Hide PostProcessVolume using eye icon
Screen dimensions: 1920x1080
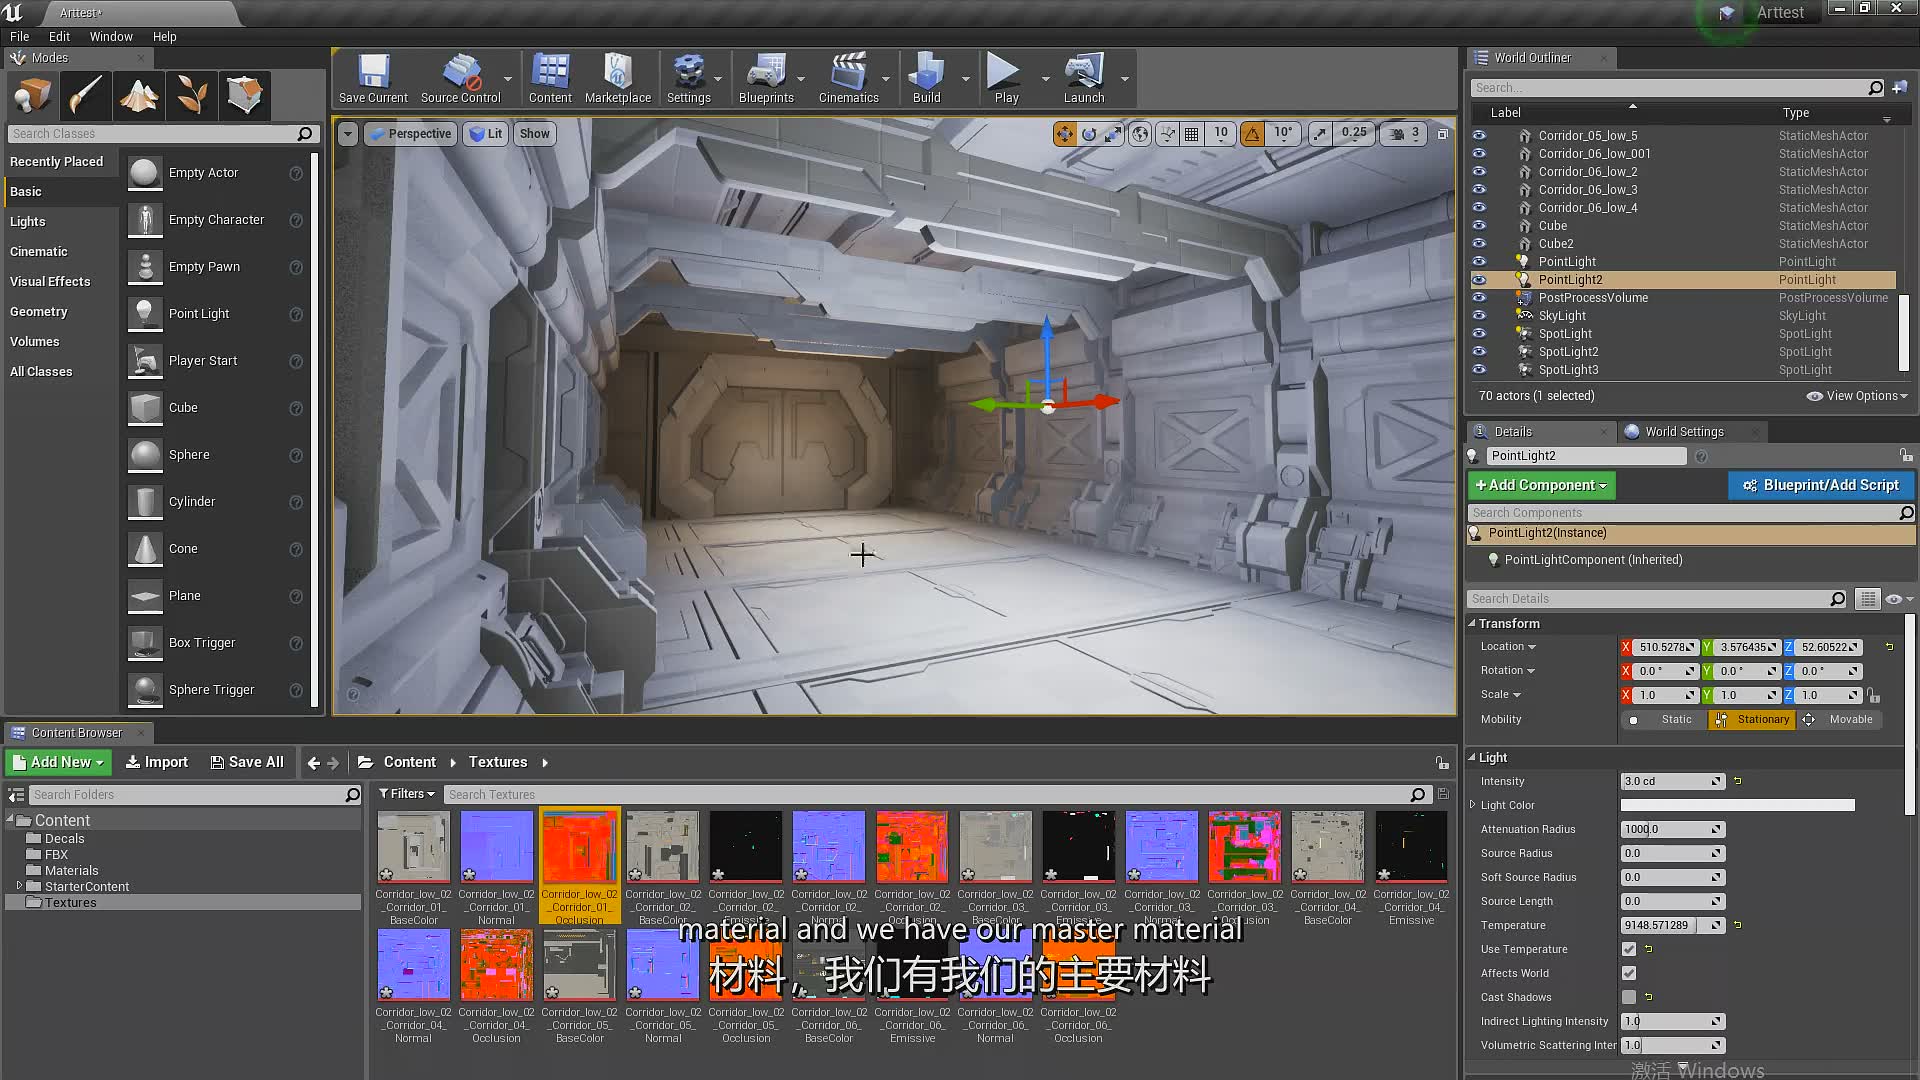pyautogui.click(x=1479, y=297)
